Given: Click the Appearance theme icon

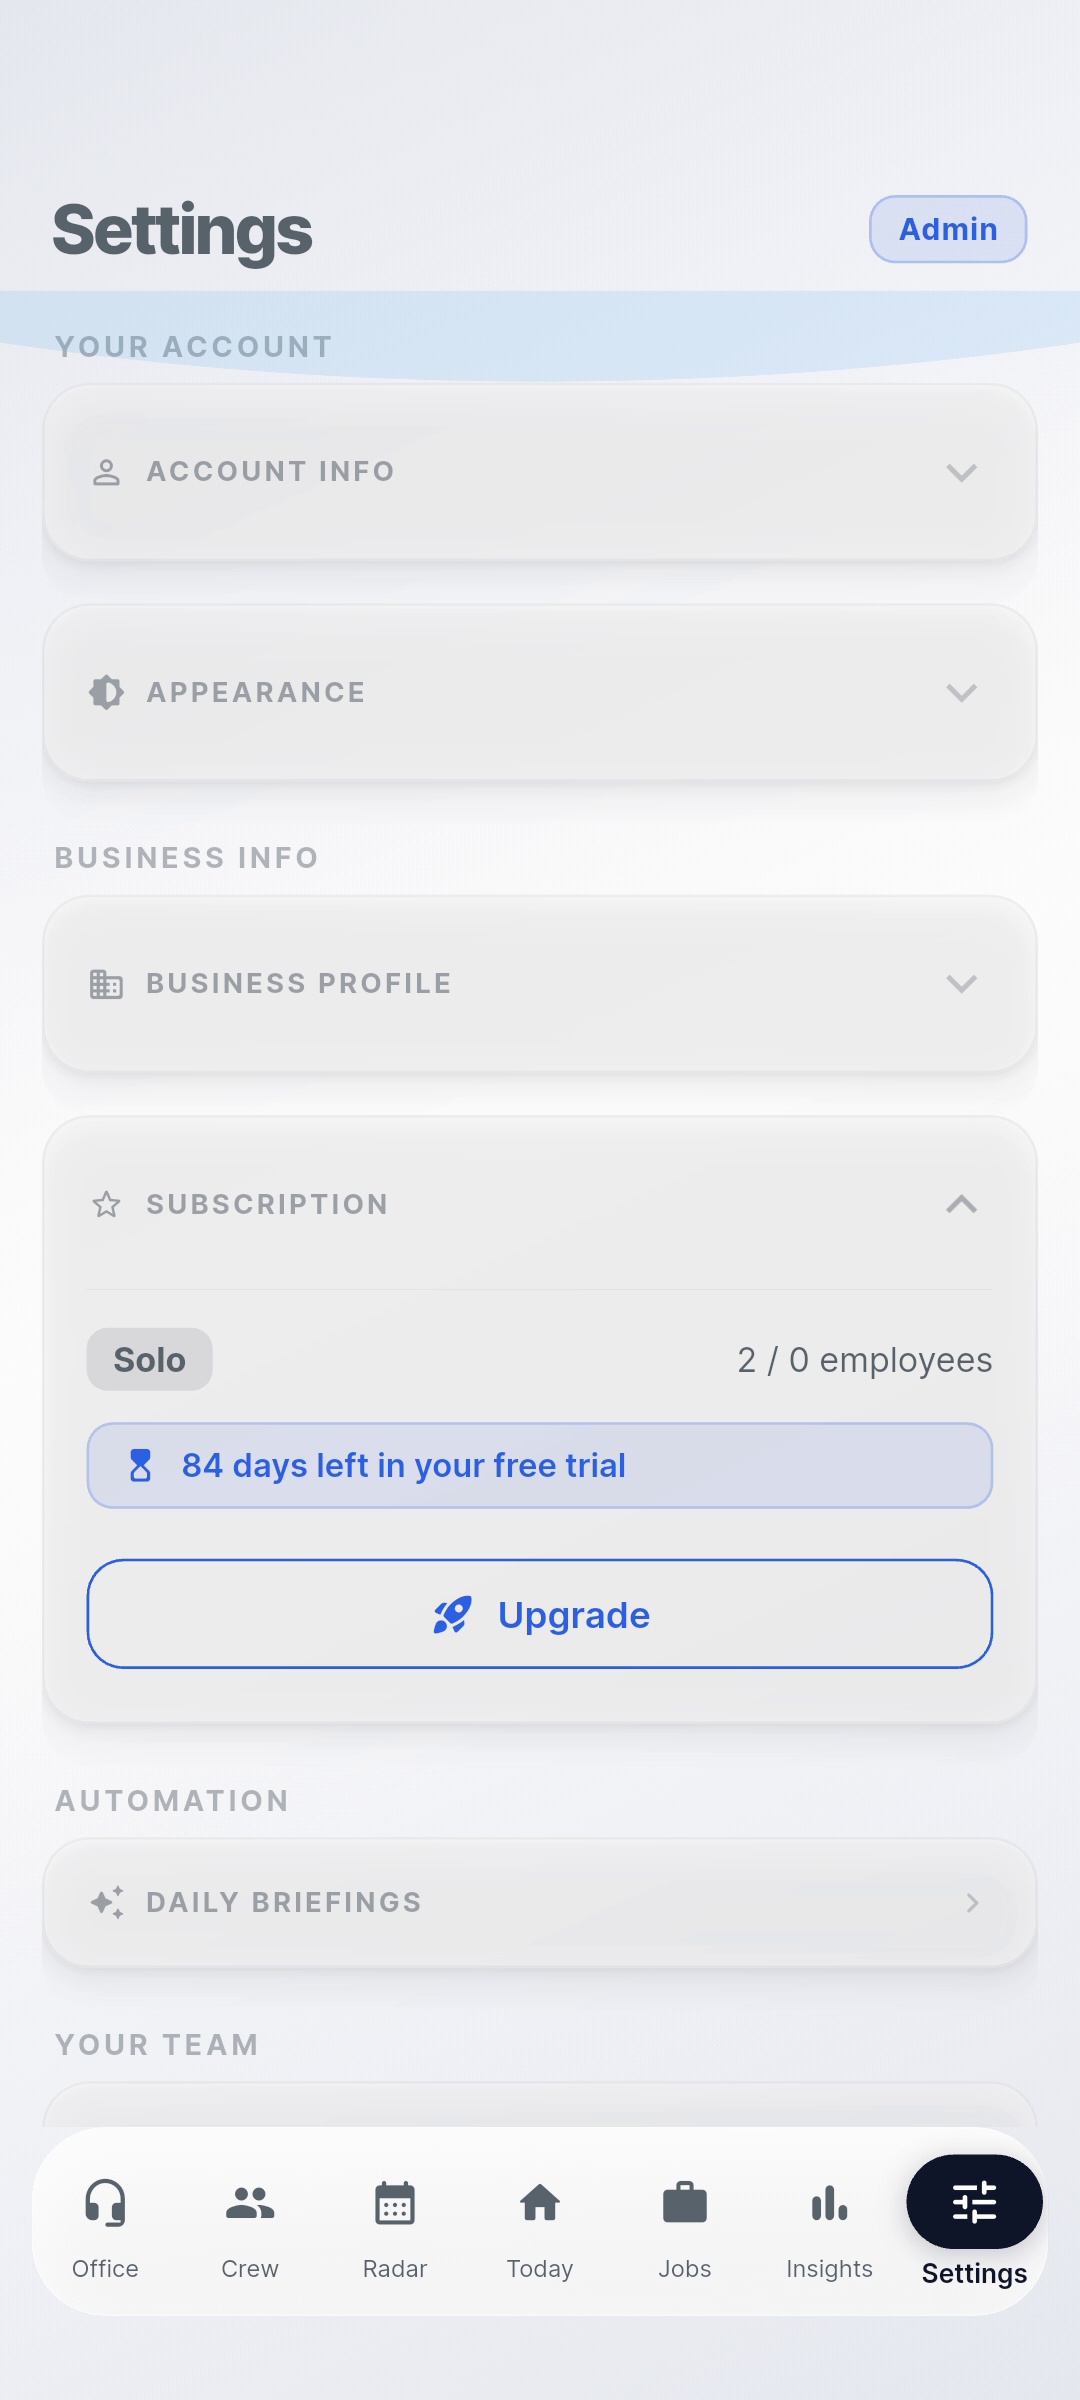Looking at the screenshot, I should (x=106, y=692).
